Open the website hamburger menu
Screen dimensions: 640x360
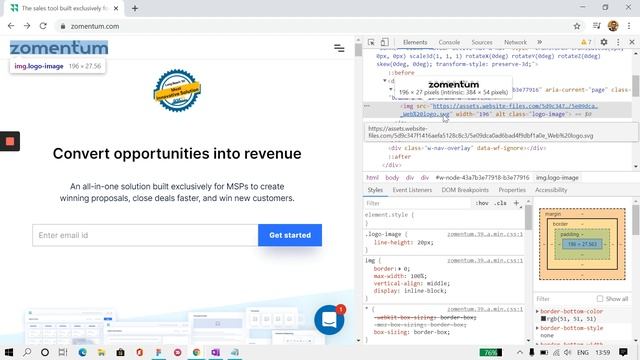click(x=339, y=48)
